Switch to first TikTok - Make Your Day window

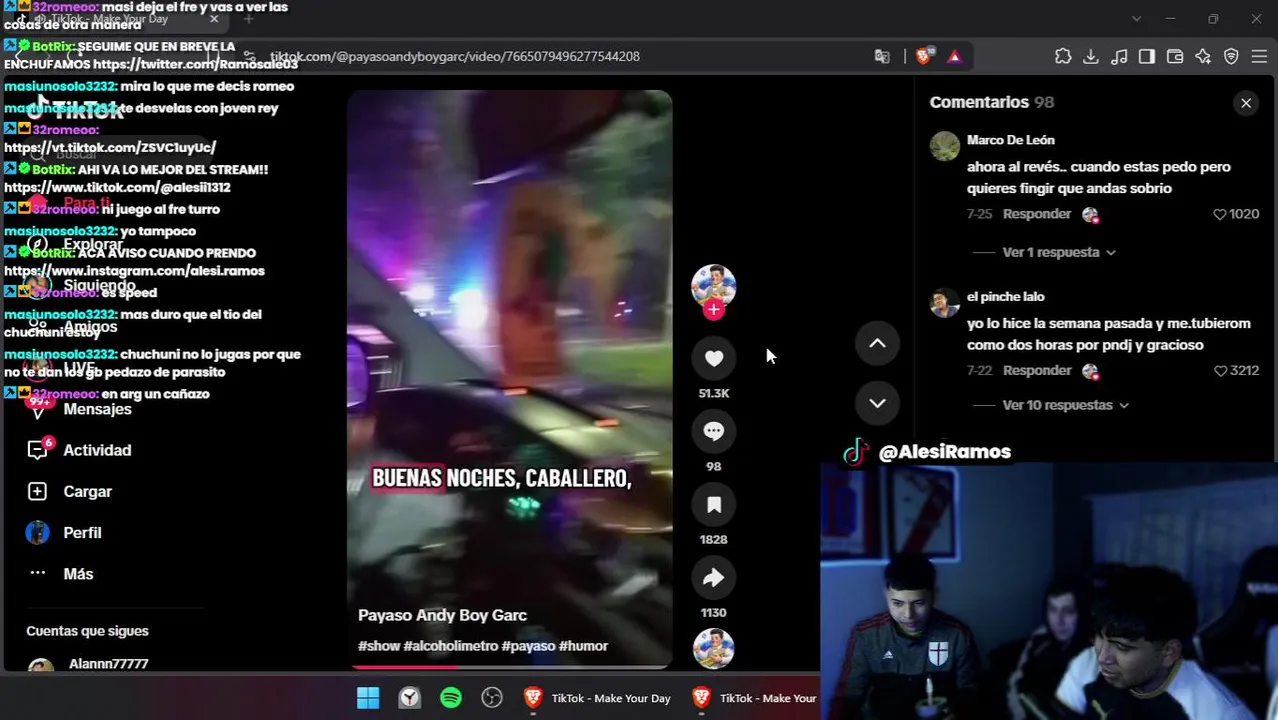597,698
